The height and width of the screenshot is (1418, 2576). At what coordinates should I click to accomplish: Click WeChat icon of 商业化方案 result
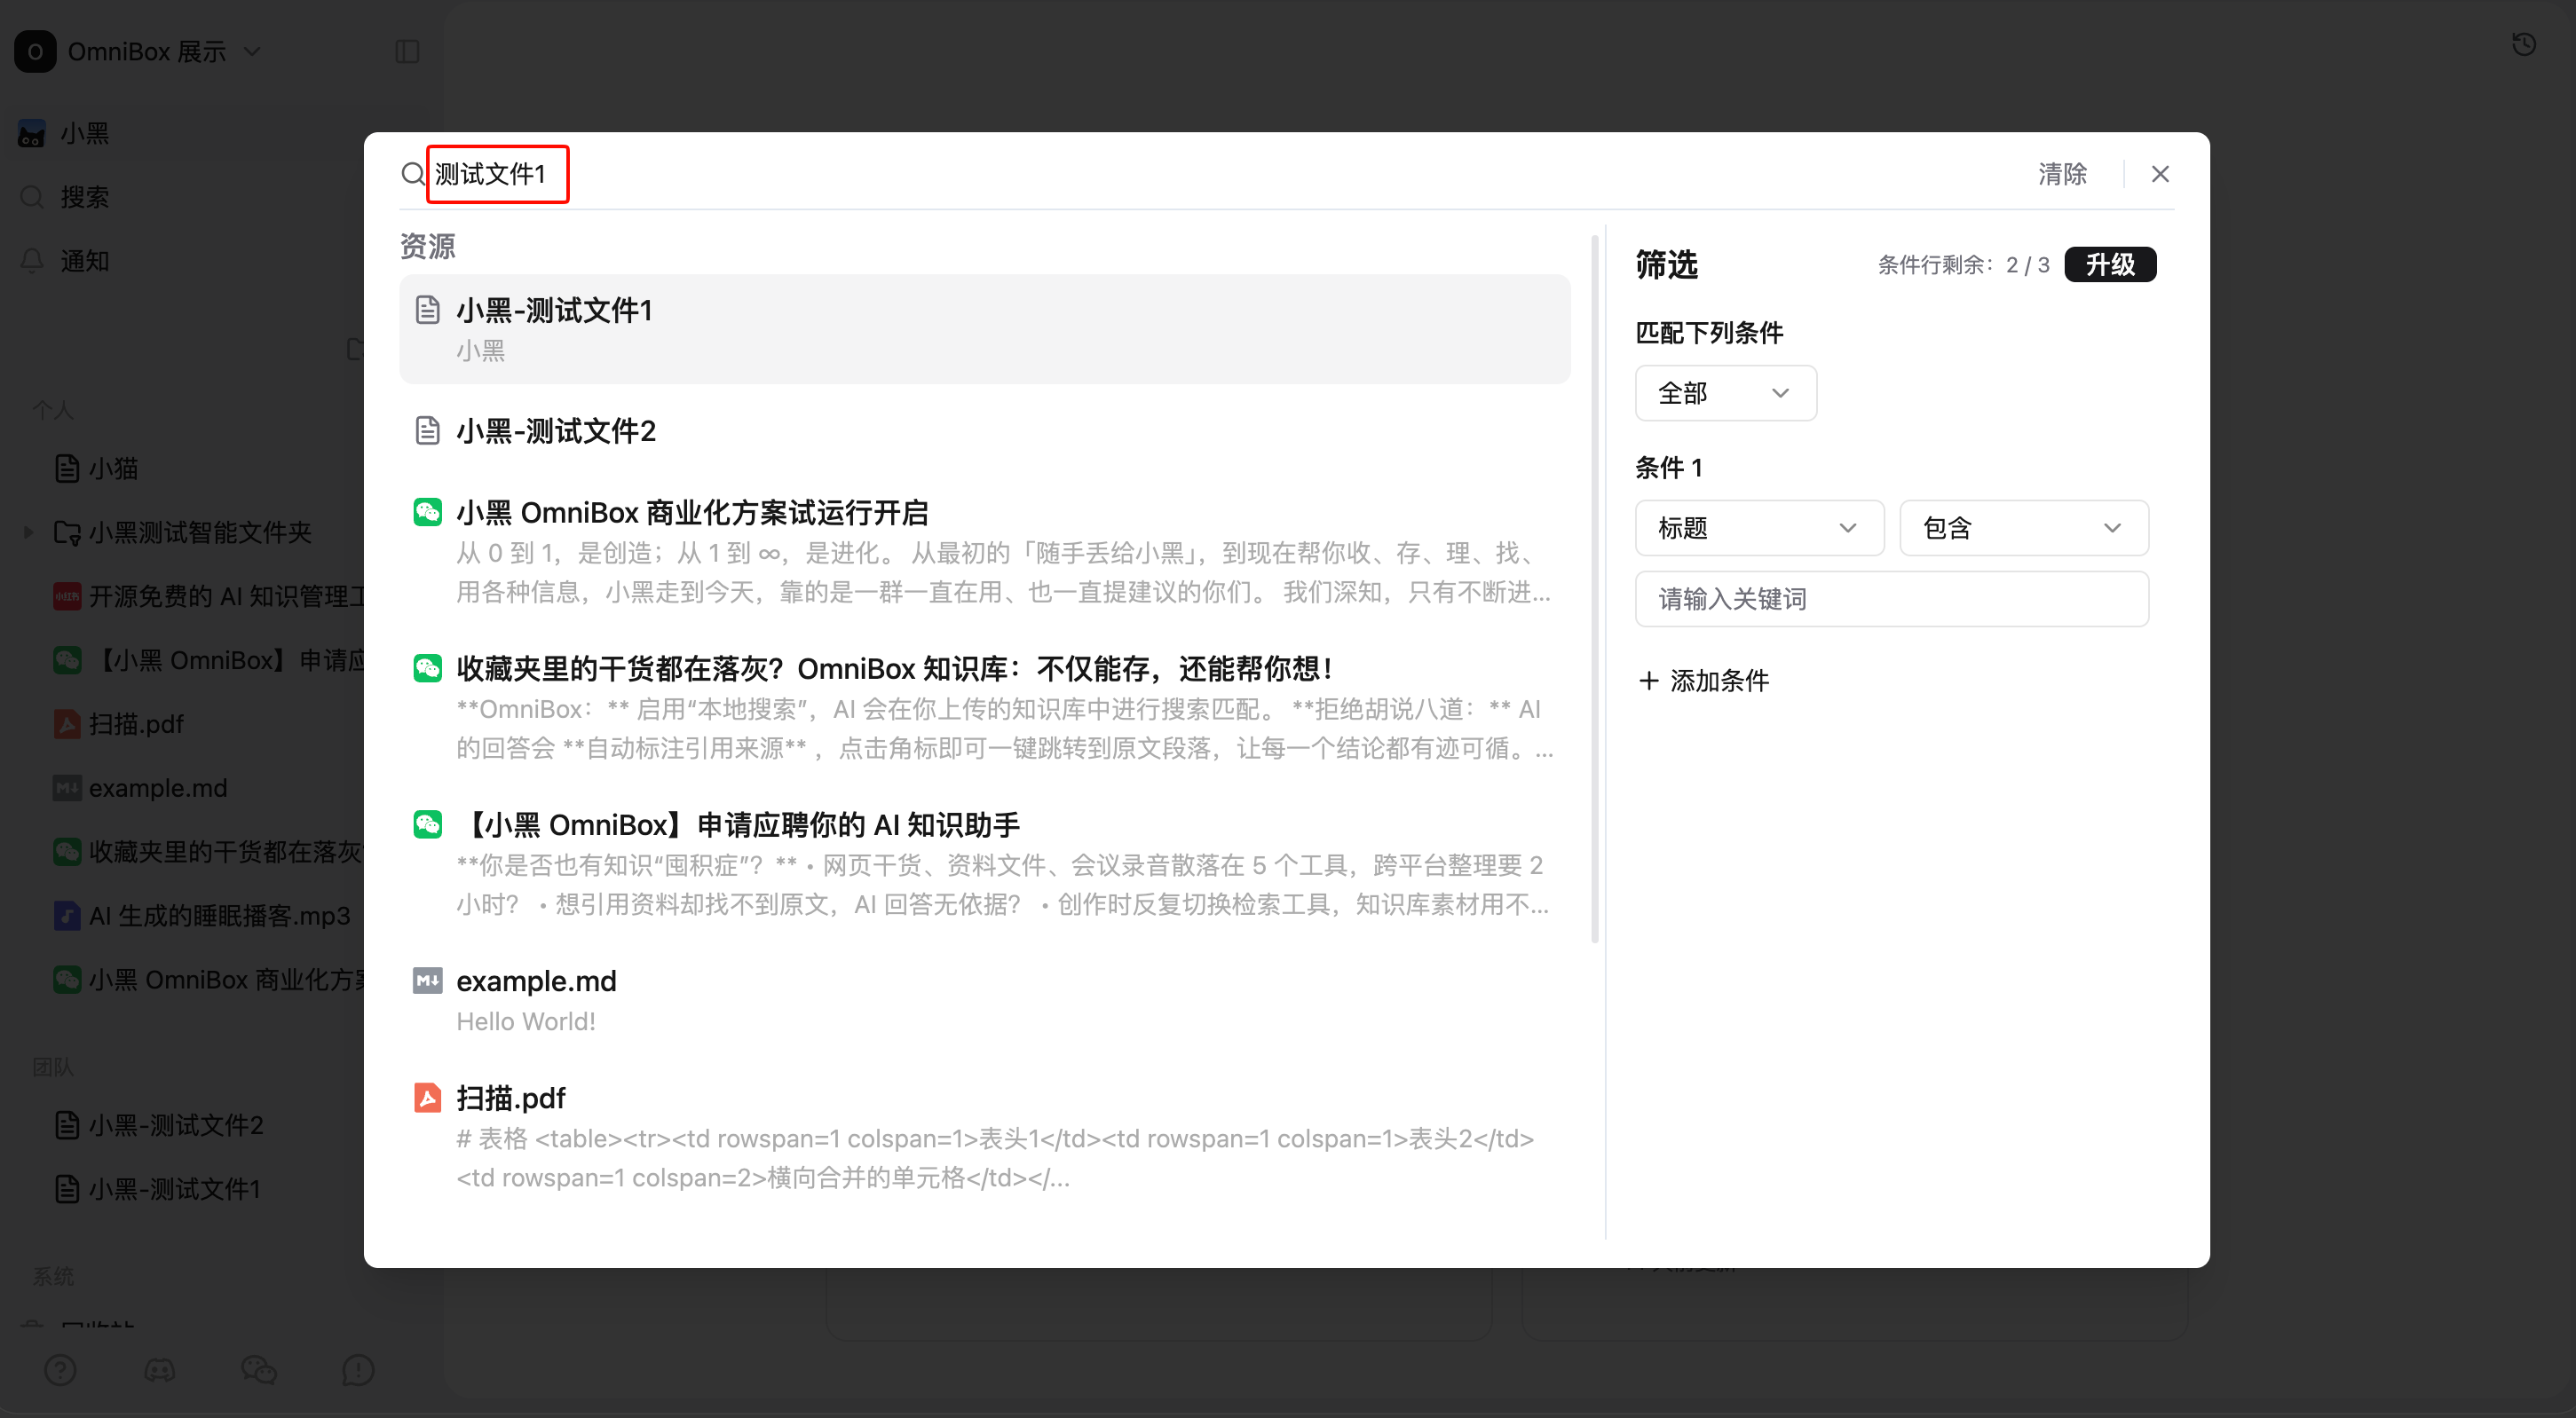(x=427, y=512)
